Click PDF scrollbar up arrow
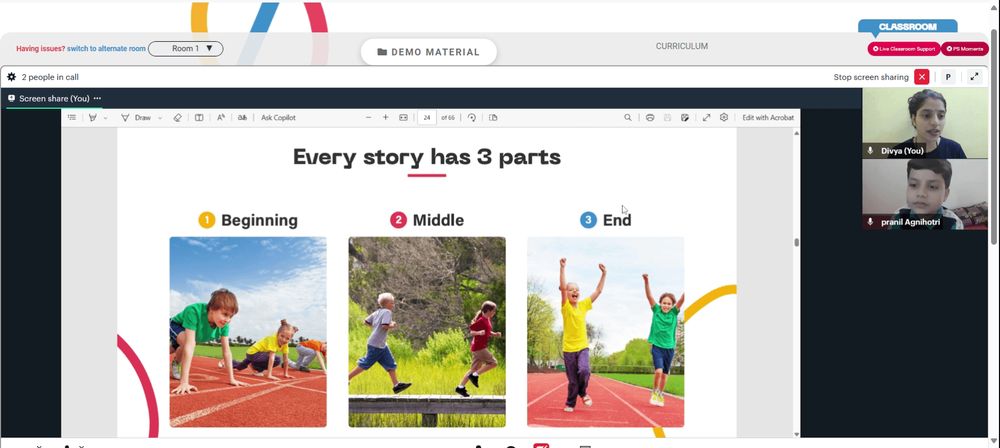 (x=796, y=132)
